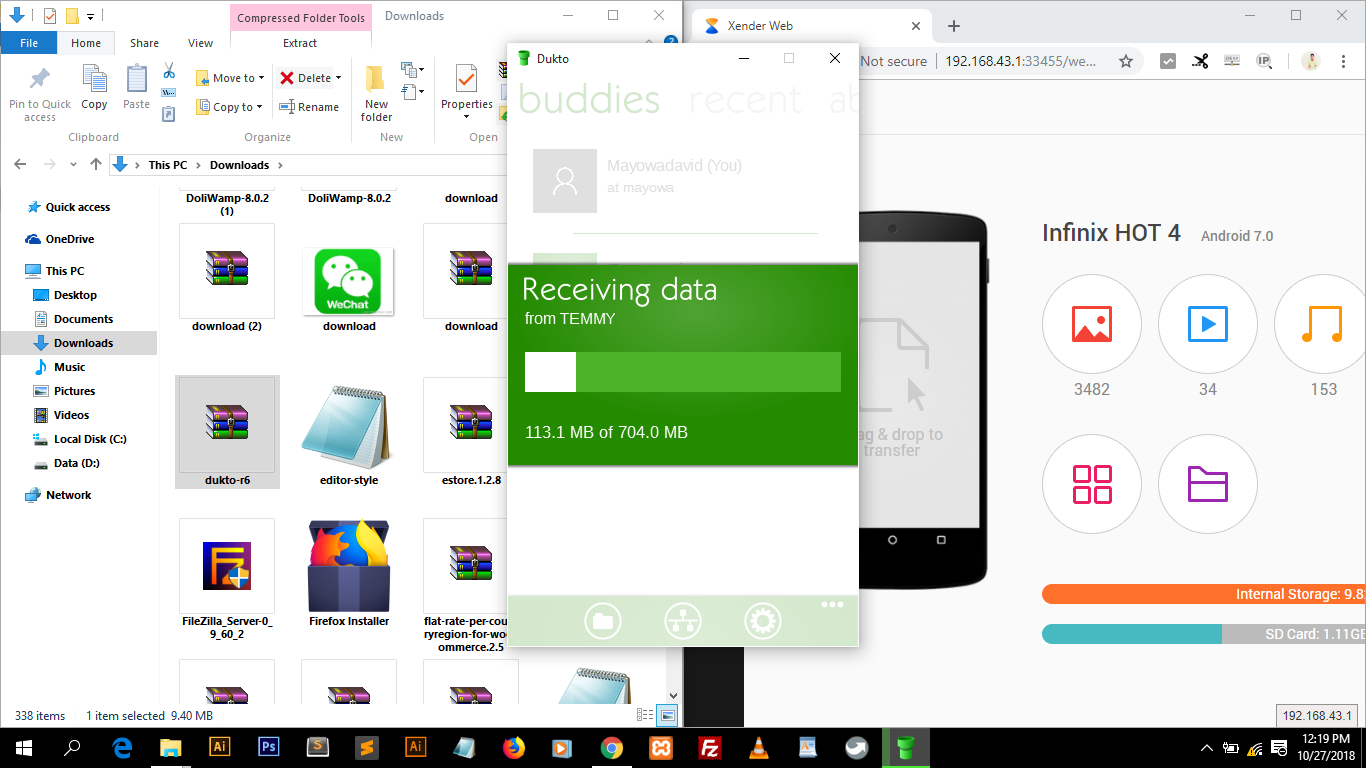Open Firefox from the taskbar
The width and height of the screenshot is (1366, 768).
(x=514, y=747)
